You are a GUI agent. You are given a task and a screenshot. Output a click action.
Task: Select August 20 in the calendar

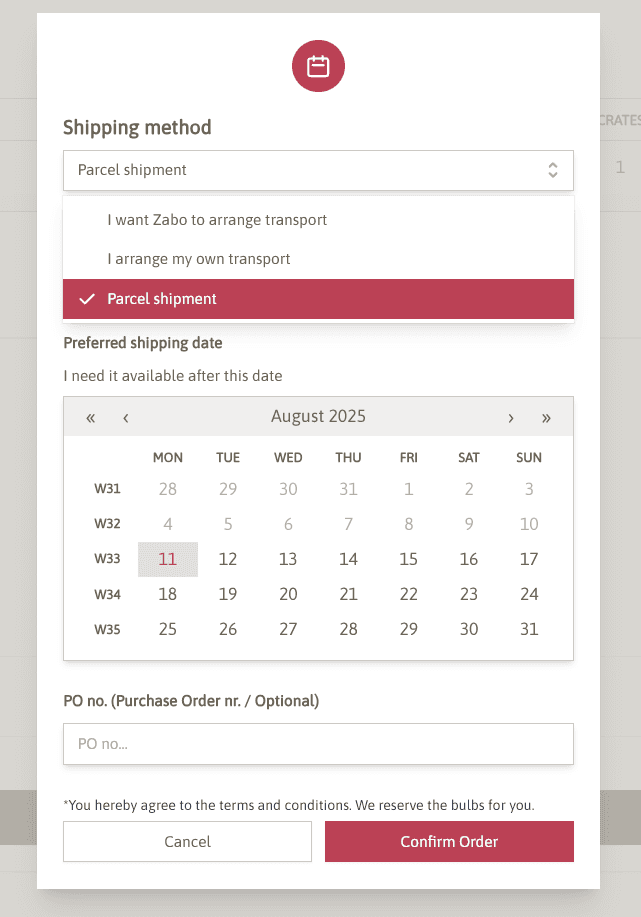tap(288, 594)
